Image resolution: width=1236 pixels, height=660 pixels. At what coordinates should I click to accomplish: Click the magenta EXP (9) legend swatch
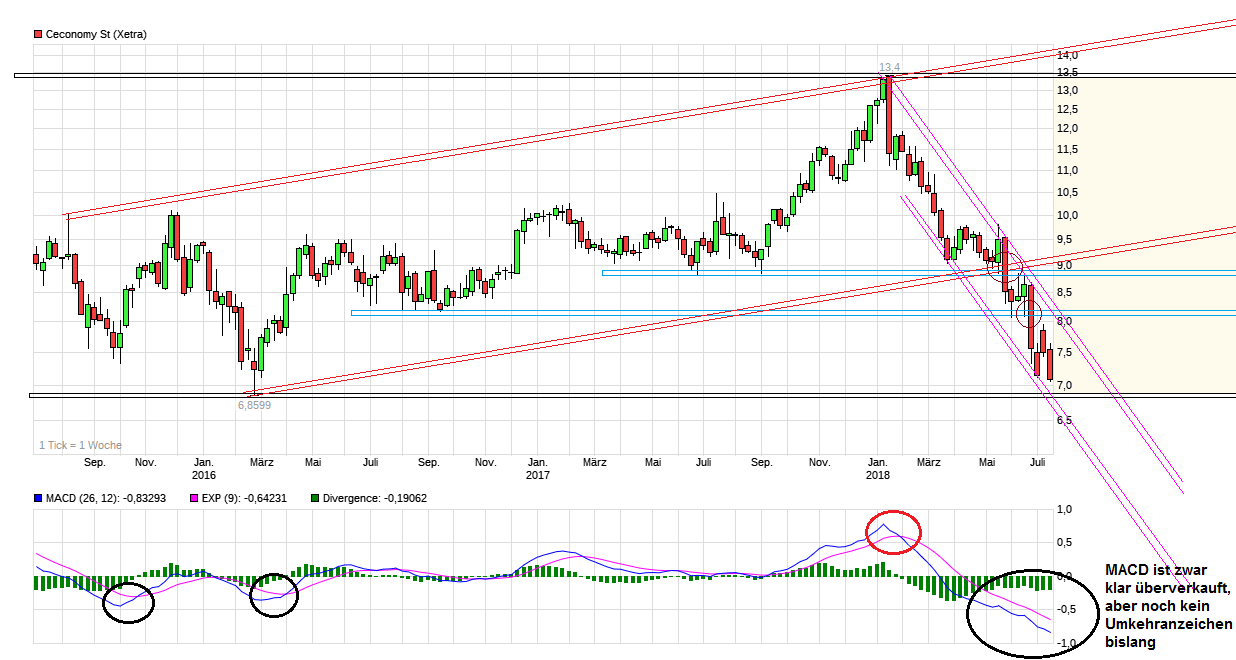coord(194,497)
